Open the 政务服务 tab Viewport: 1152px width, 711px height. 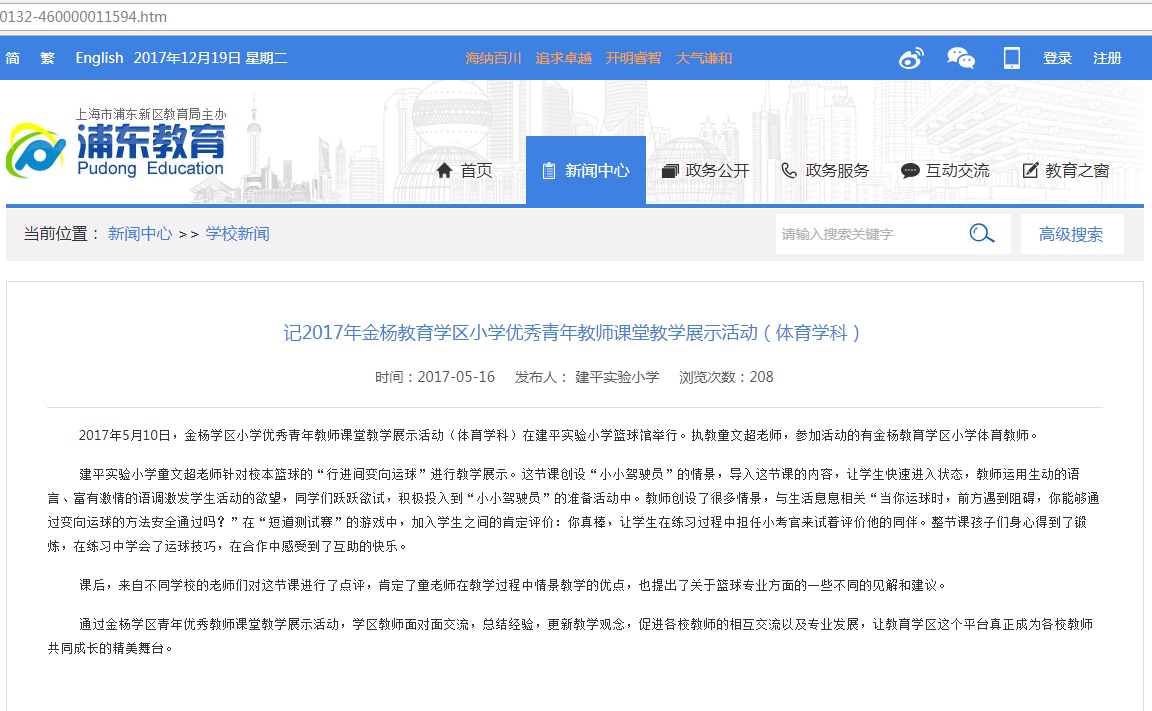(825, 170)
